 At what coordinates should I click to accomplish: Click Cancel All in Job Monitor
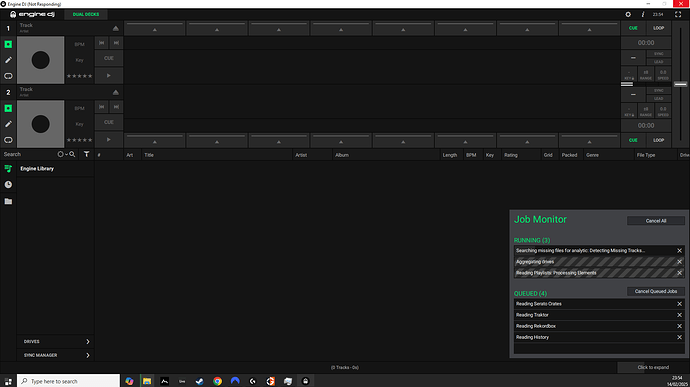656,221
